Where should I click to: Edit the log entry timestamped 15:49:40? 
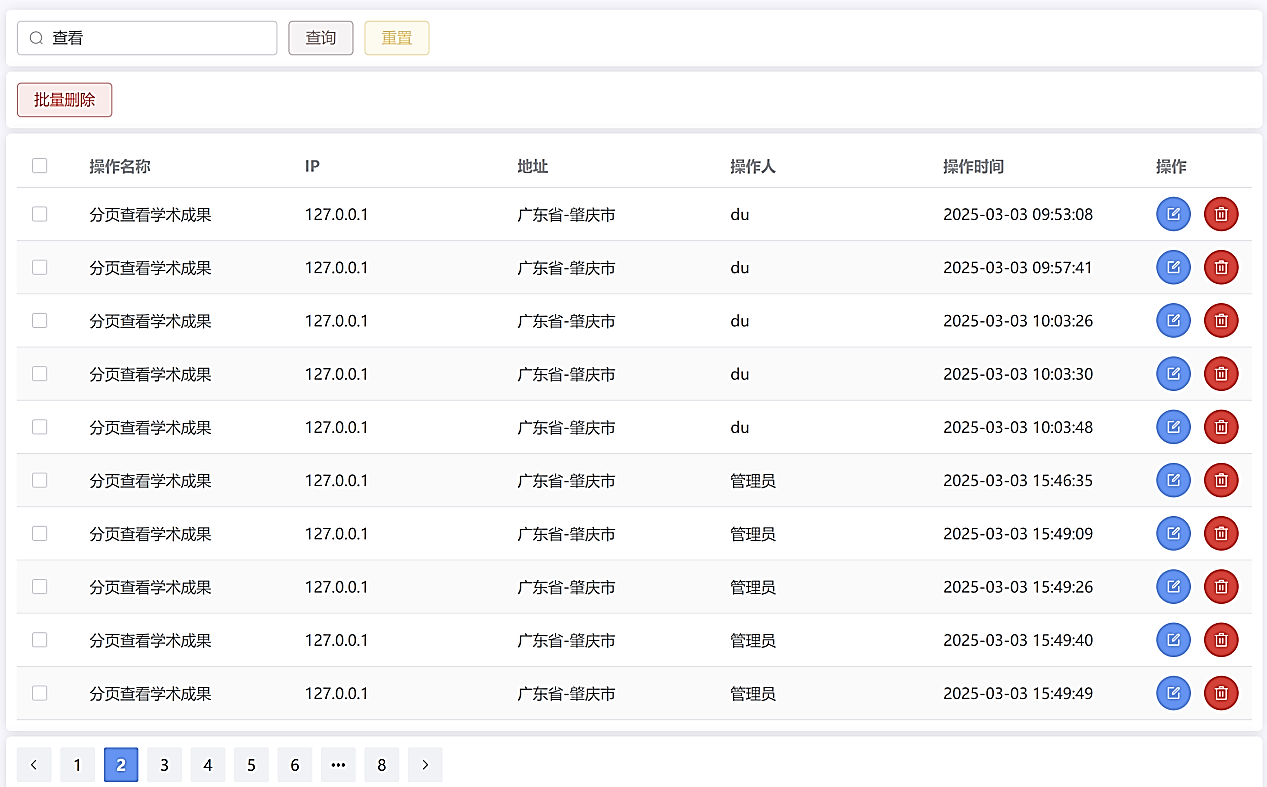[1173, 640]
